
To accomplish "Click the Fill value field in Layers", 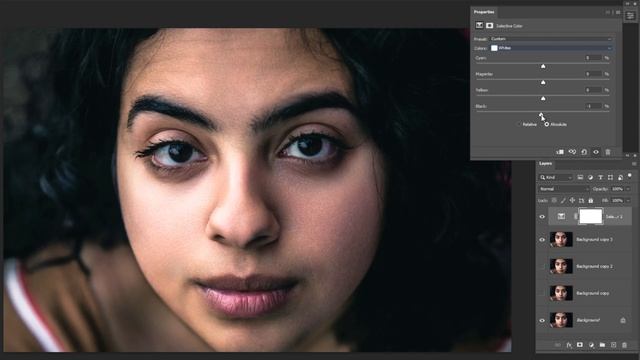I will point(617,200).
